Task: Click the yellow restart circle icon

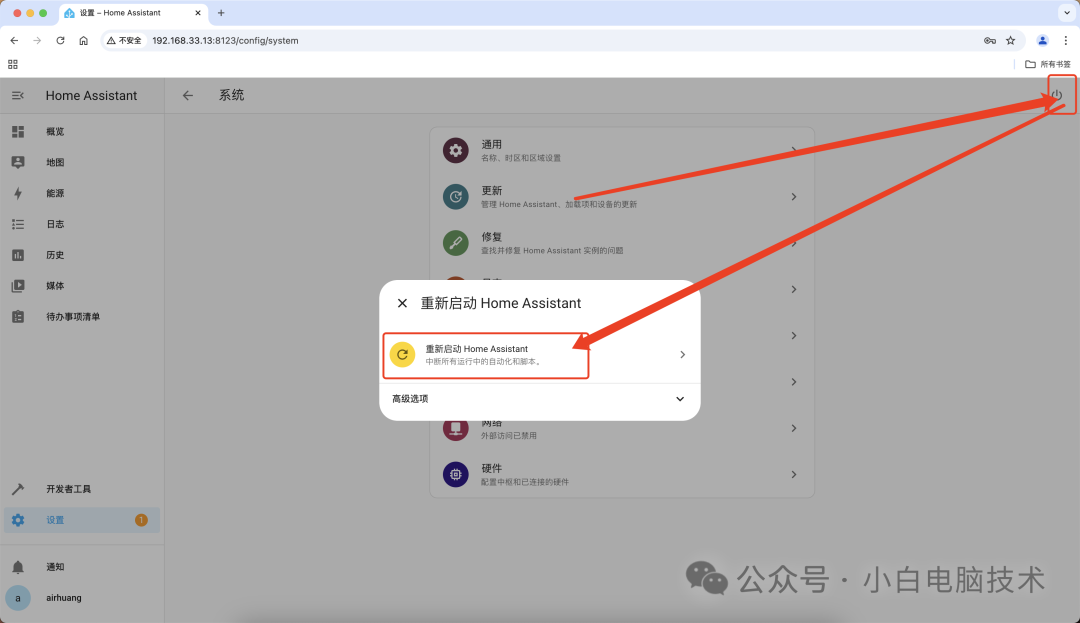Action: (402, 355)
